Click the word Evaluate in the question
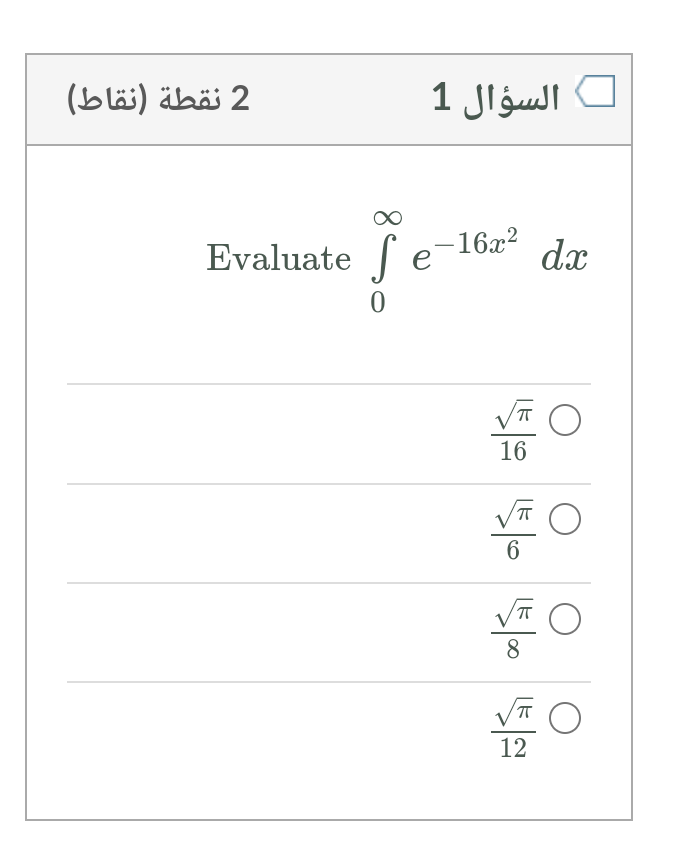 coord(278,258)
